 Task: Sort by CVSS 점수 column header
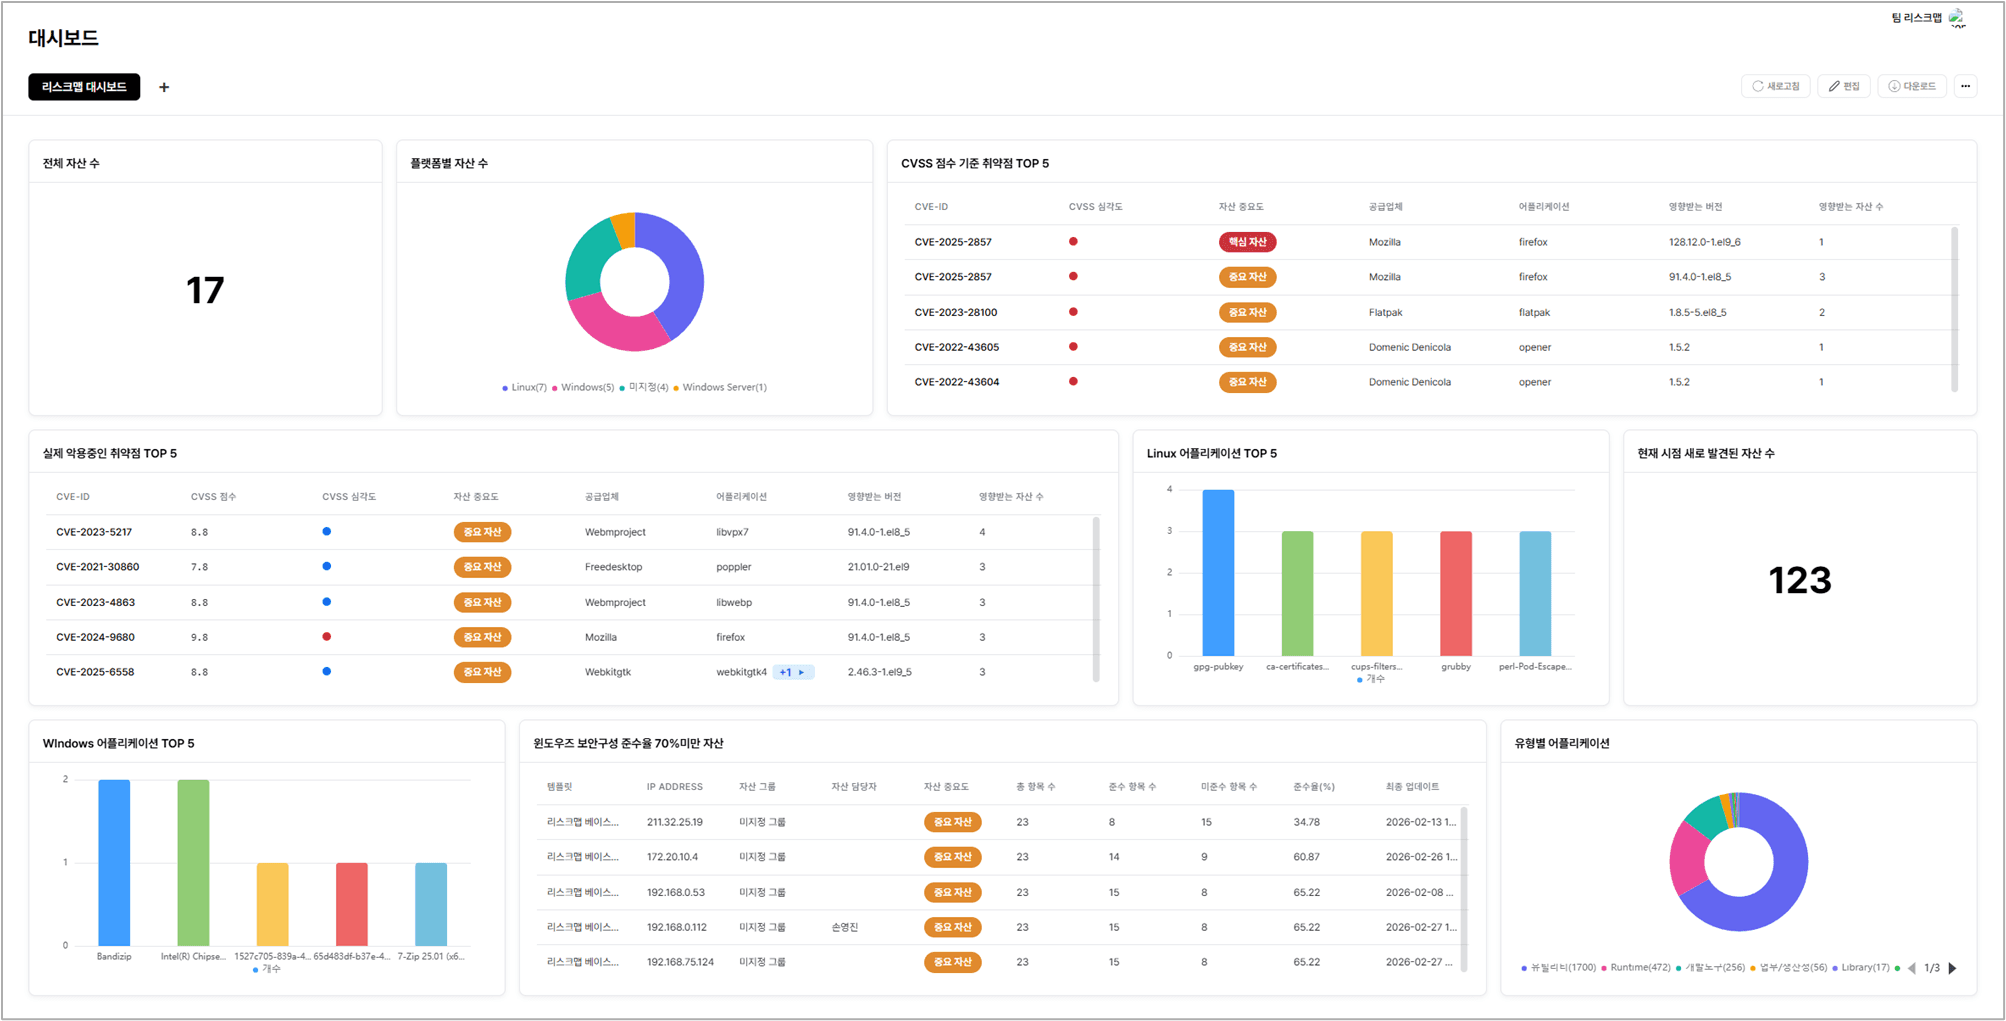pos(213,497)
